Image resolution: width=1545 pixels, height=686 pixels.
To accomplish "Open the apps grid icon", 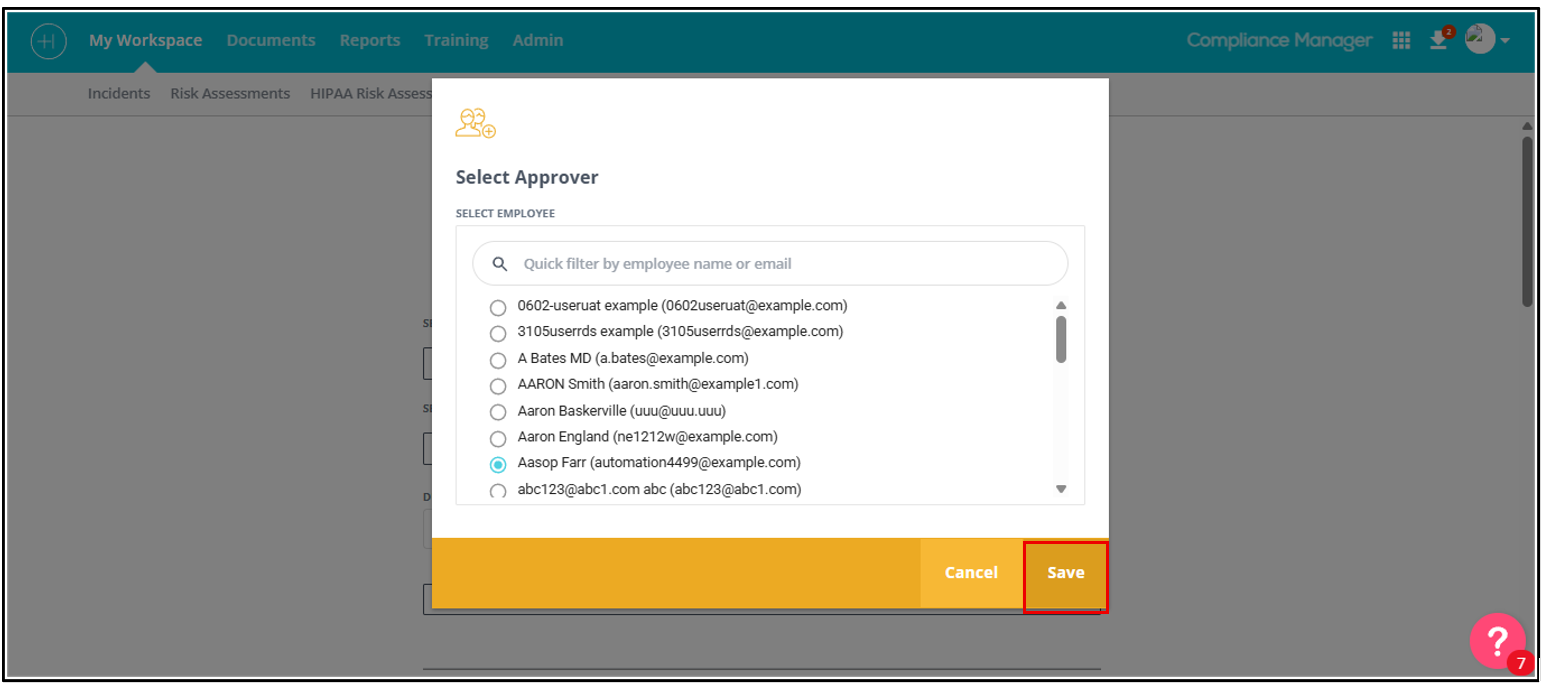I will coord(1401,40).
